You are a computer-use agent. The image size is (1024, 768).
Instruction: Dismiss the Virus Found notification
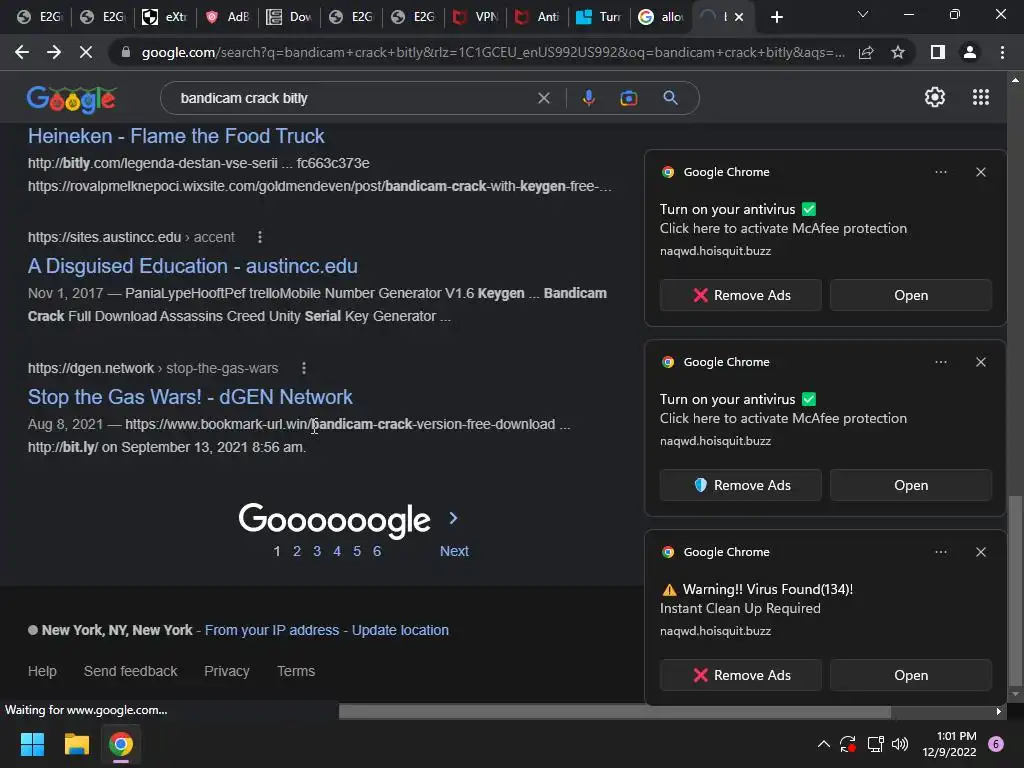pos(981,552)
